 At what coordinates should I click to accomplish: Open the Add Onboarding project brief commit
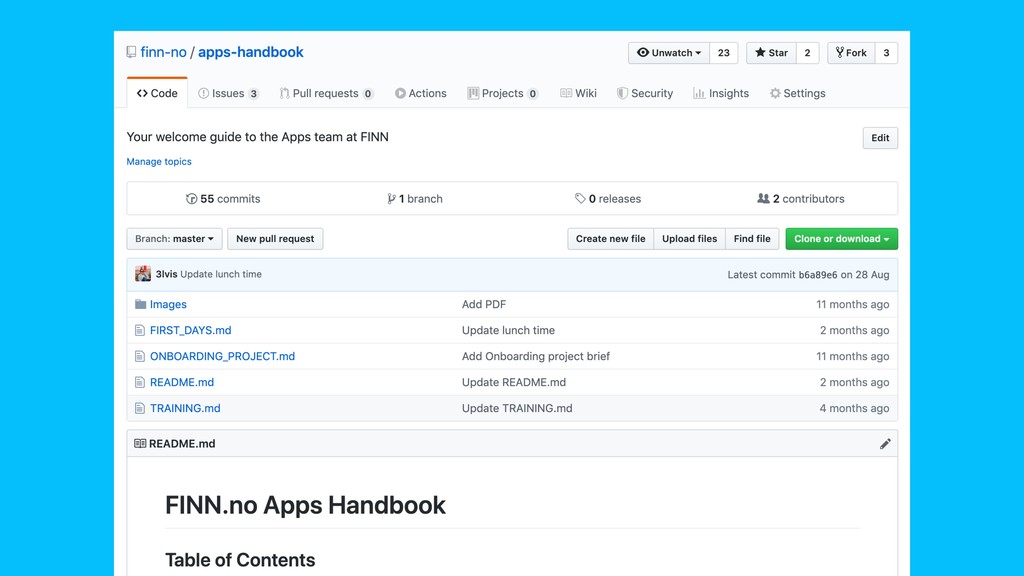(536, 357)
